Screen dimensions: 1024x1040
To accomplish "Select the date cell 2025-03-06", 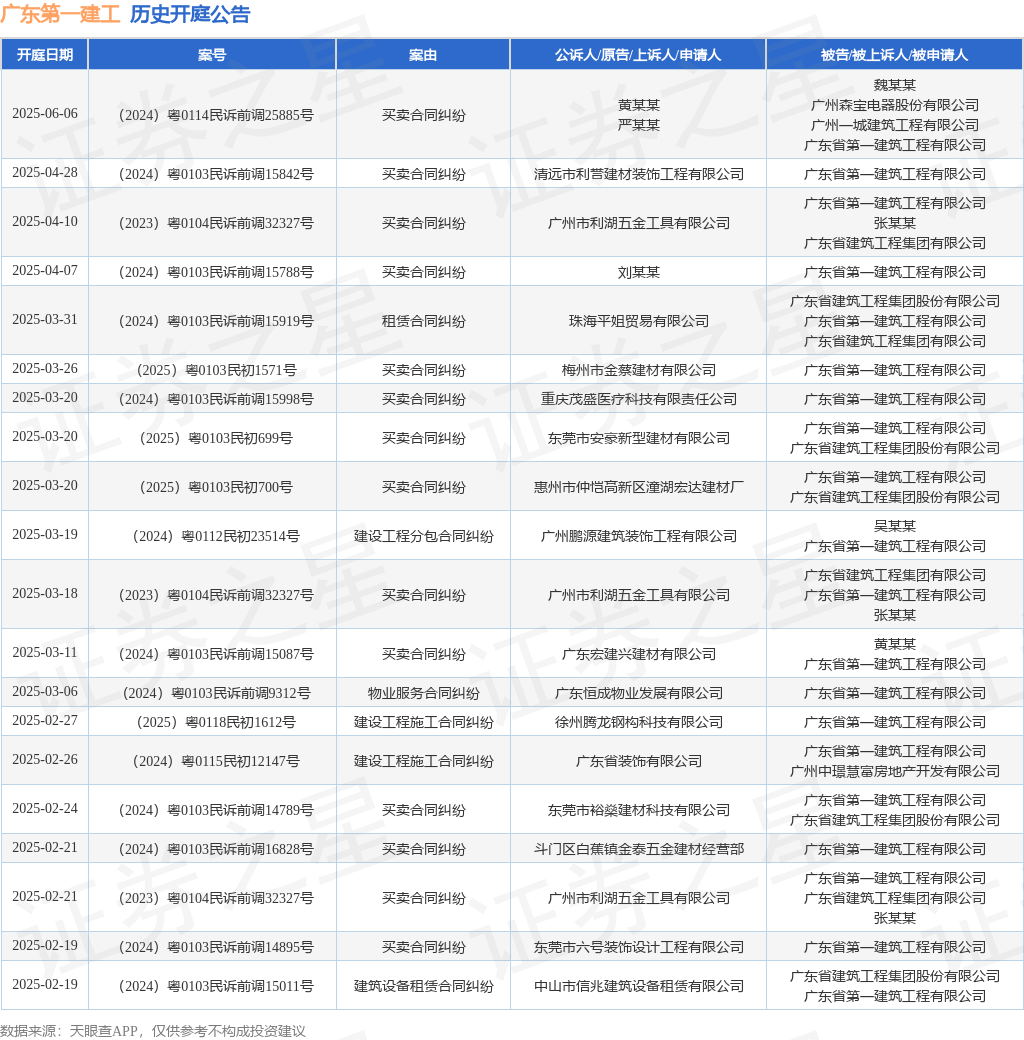I will pos(44,692).
